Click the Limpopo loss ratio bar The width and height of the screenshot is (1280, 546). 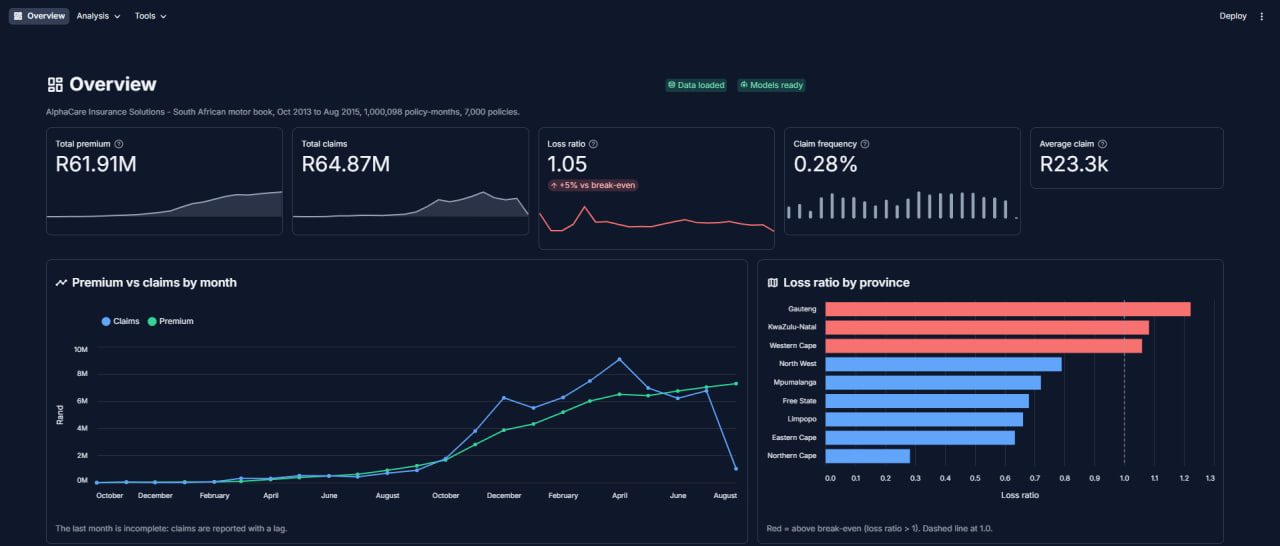pyautogui.click(x=924, y=419)
